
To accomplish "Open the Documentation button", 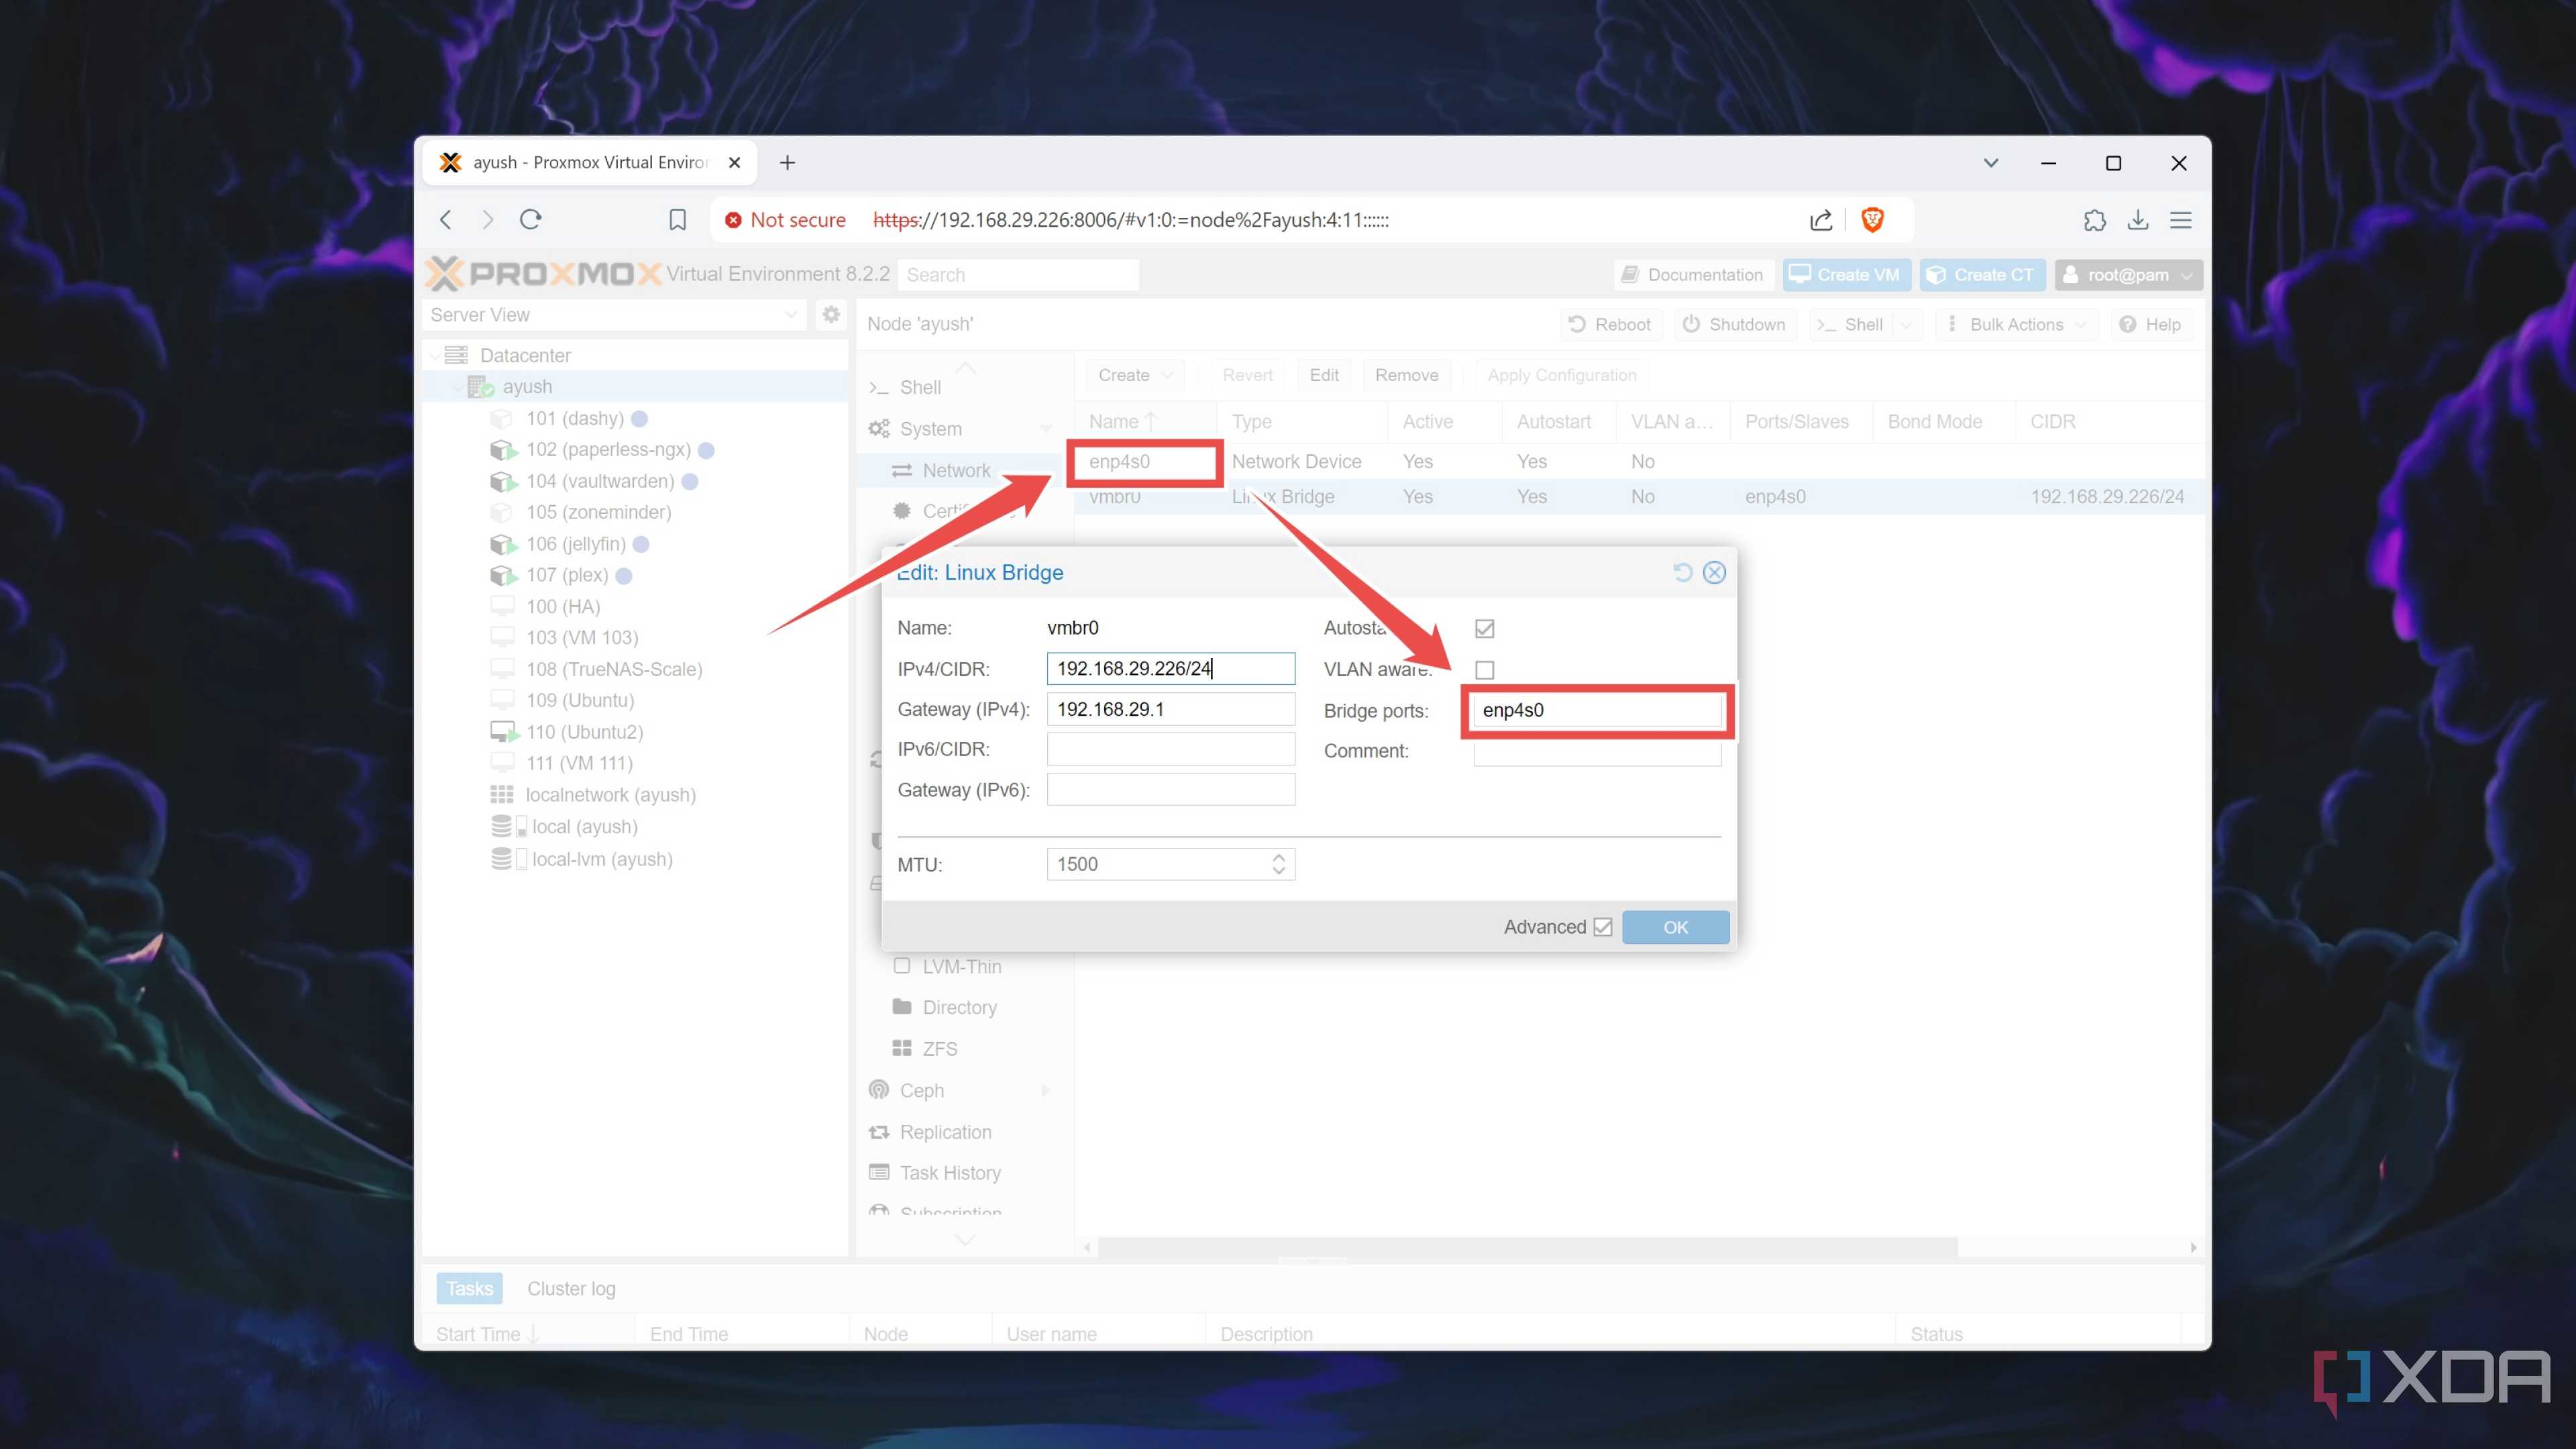I will (x=1693, y=275).
